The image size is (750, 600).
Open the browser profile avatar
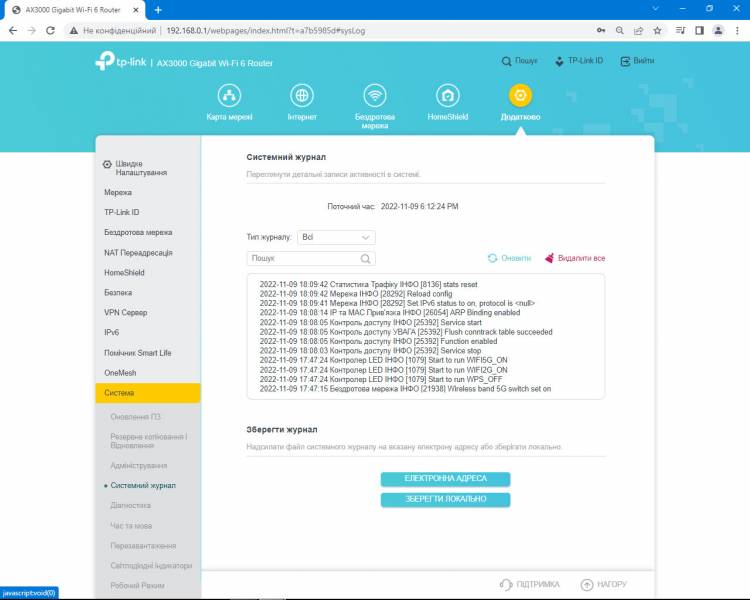(718, 31)
